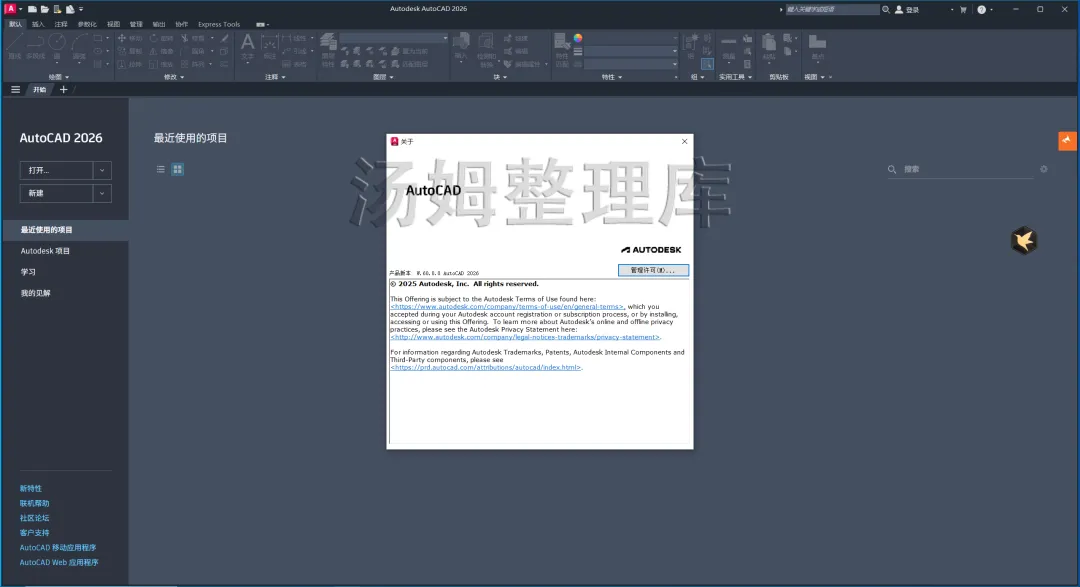Click the Open folder icon in quick access toolbar

(x=44, y=9)
